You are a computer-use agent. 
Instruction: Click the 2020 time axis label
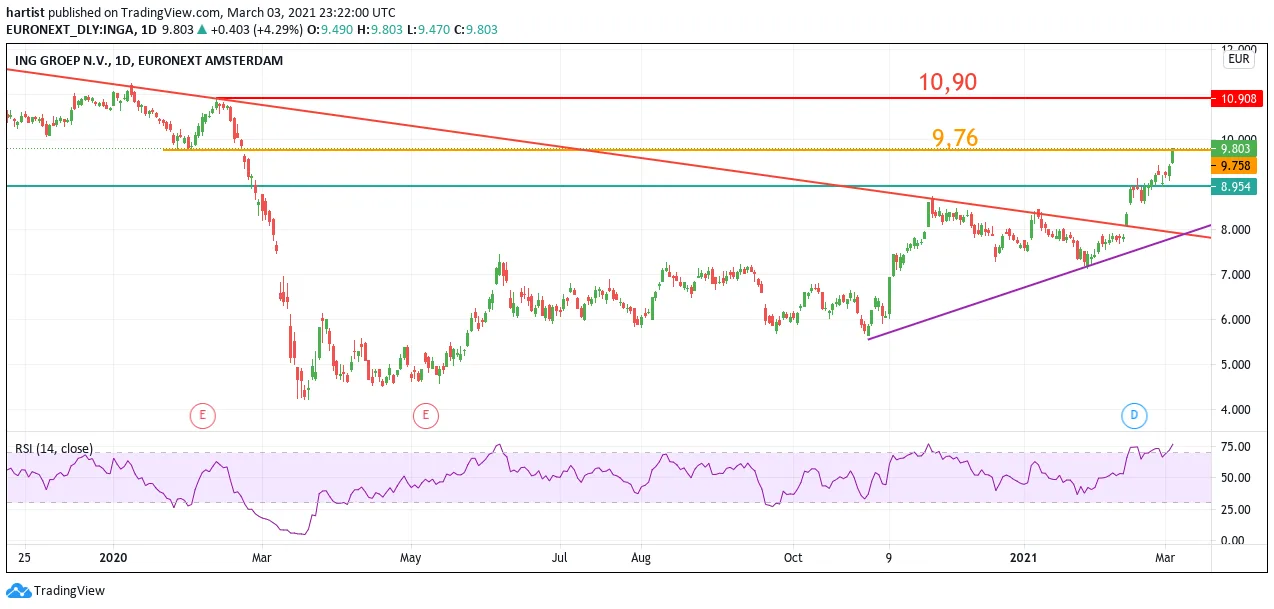(x=115, y=557)
